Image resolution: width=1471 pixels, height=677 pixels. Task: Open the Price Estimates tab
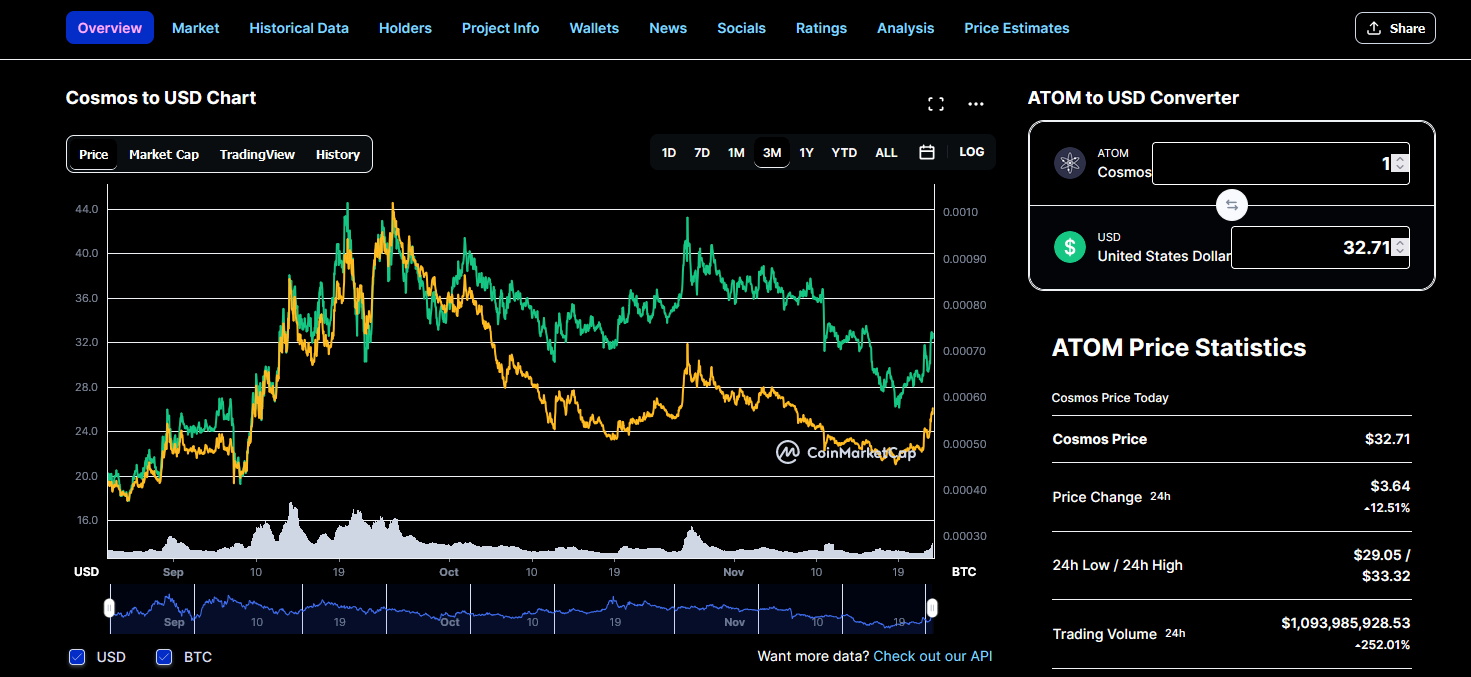pyautogui.click(x=1016, y=28)
